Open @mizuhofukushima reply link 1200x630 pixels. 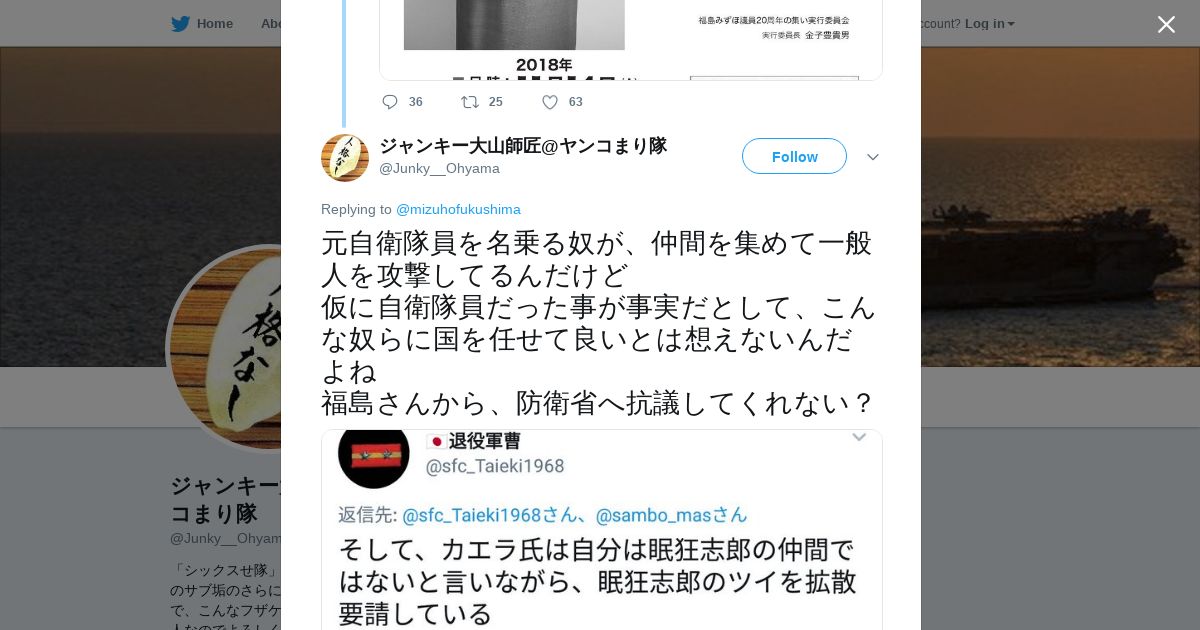tap(458, 209)
